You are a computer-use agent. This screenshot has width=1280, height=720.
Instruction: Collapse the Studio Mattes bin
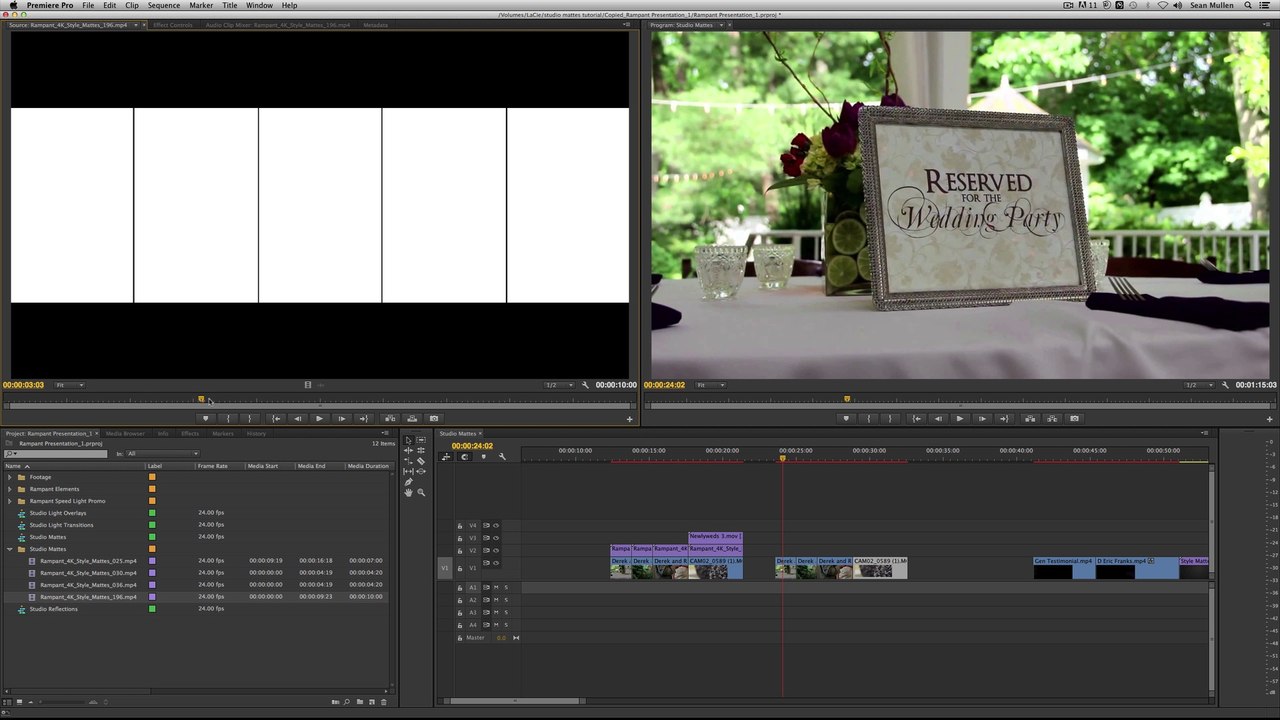10,549
